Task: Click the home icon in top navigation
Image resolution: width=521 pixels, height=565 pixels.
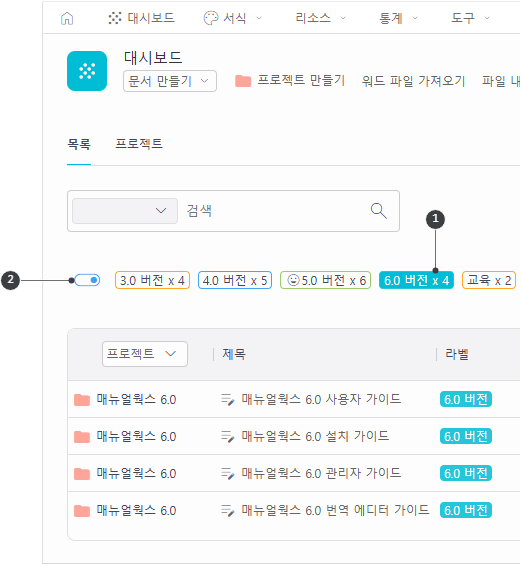Action: 67,18
